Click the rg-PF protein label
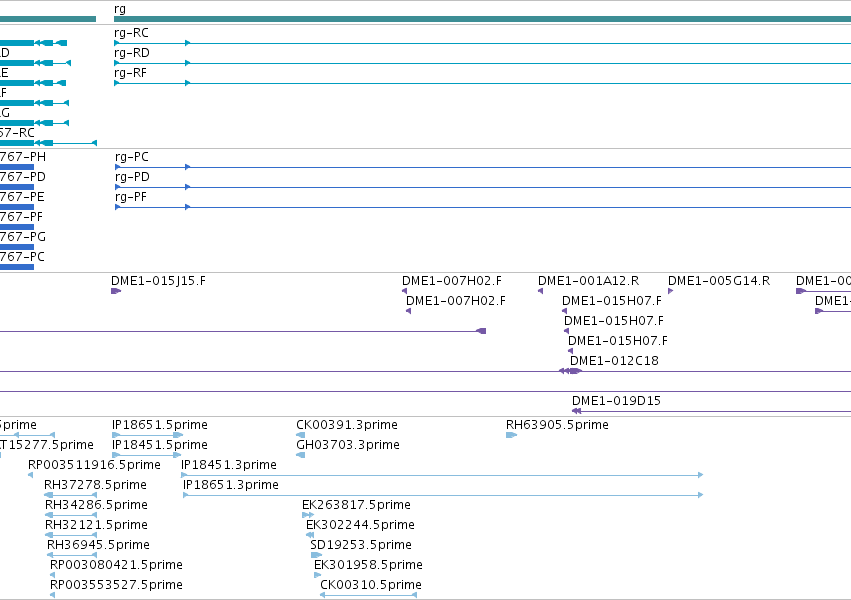 pos(131,197)
